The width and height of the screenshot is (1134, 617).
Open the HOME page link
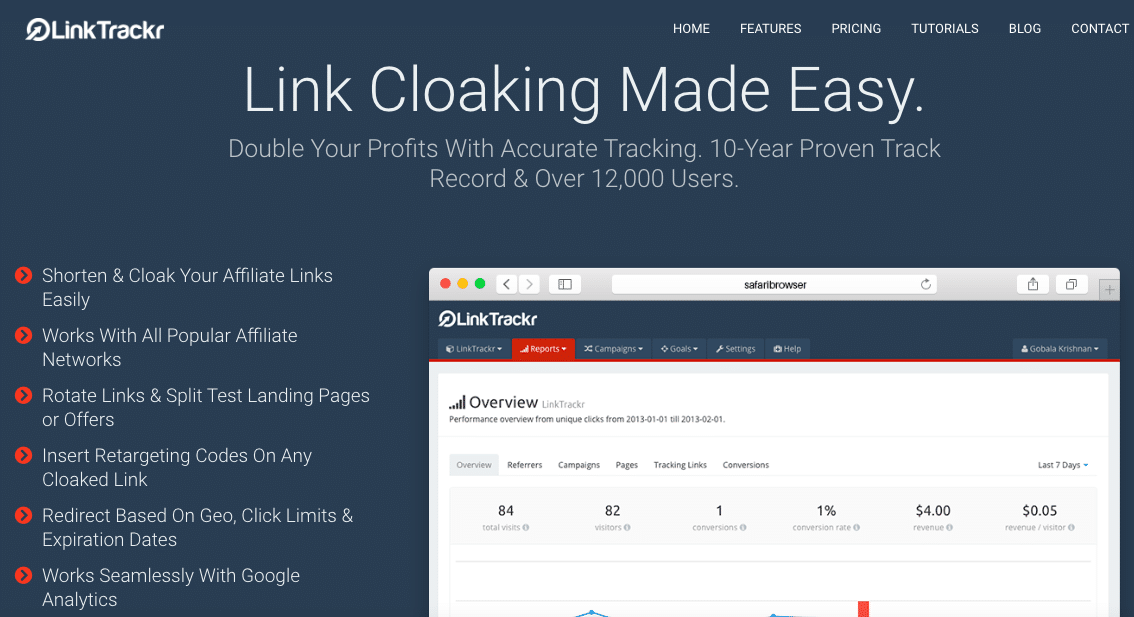[691, 29]
